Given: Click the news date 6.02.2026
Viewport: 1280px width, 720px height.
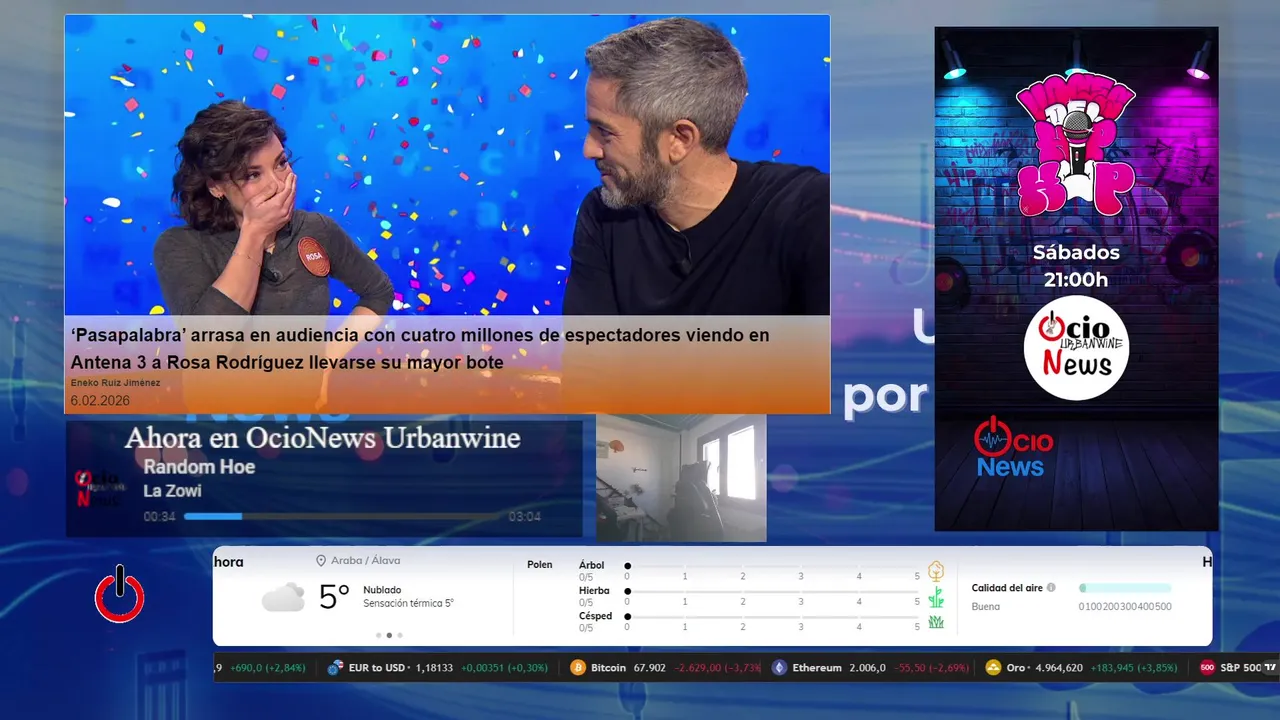Looking at the screenshot, I should pos(100,400).
